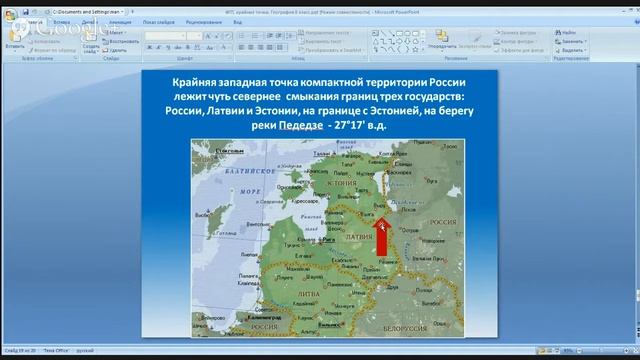640x360 pixels.
Task: Open the Макет layout dropdown
Action: coord(115,33)
